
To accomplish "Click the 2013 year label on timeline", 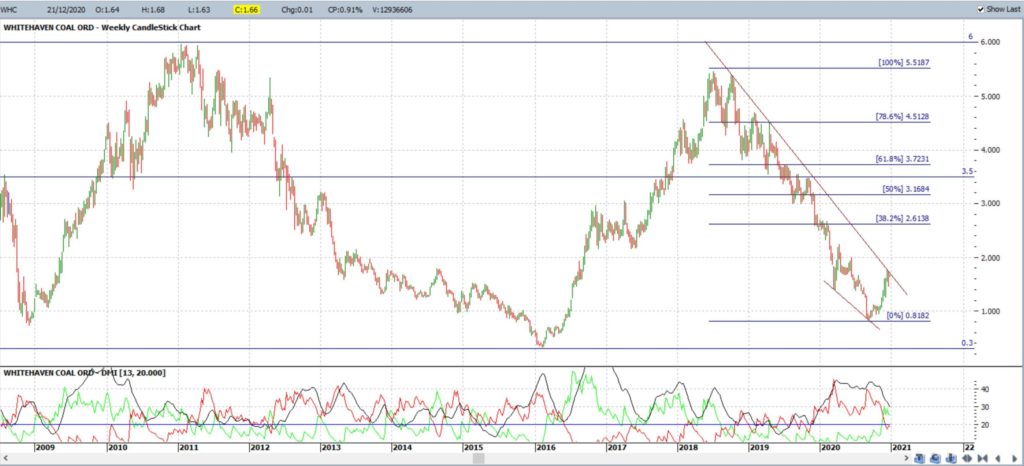I will 330,448.
